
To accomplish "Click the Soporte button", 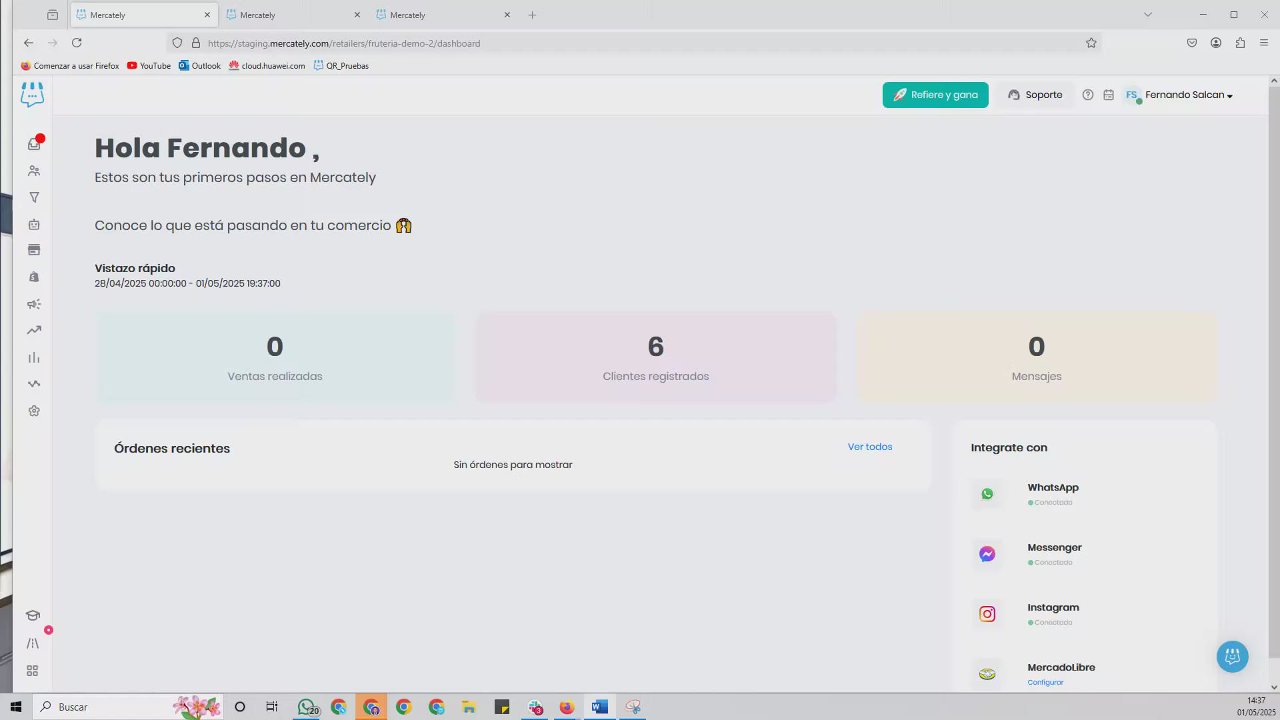I will tap(1035, 95).
